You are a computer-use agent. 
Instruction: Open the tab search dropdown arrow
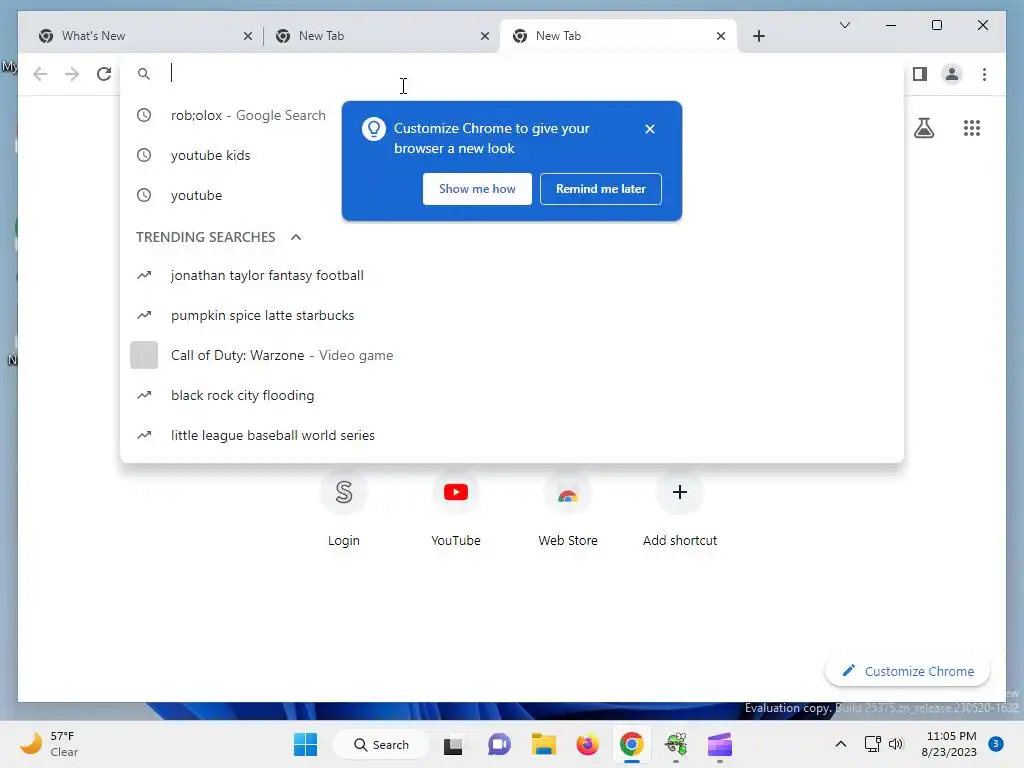pyautogui.click(x=844, y=25)
